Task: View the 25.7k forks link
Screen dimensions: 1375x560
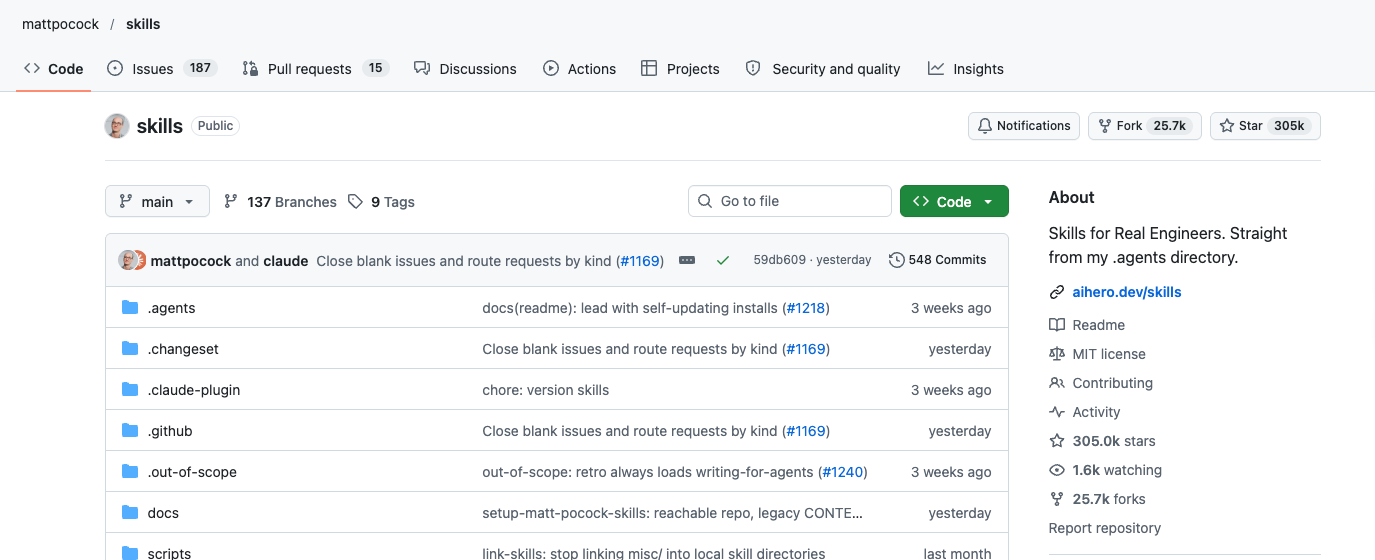Action: (x=1097, y=499)
